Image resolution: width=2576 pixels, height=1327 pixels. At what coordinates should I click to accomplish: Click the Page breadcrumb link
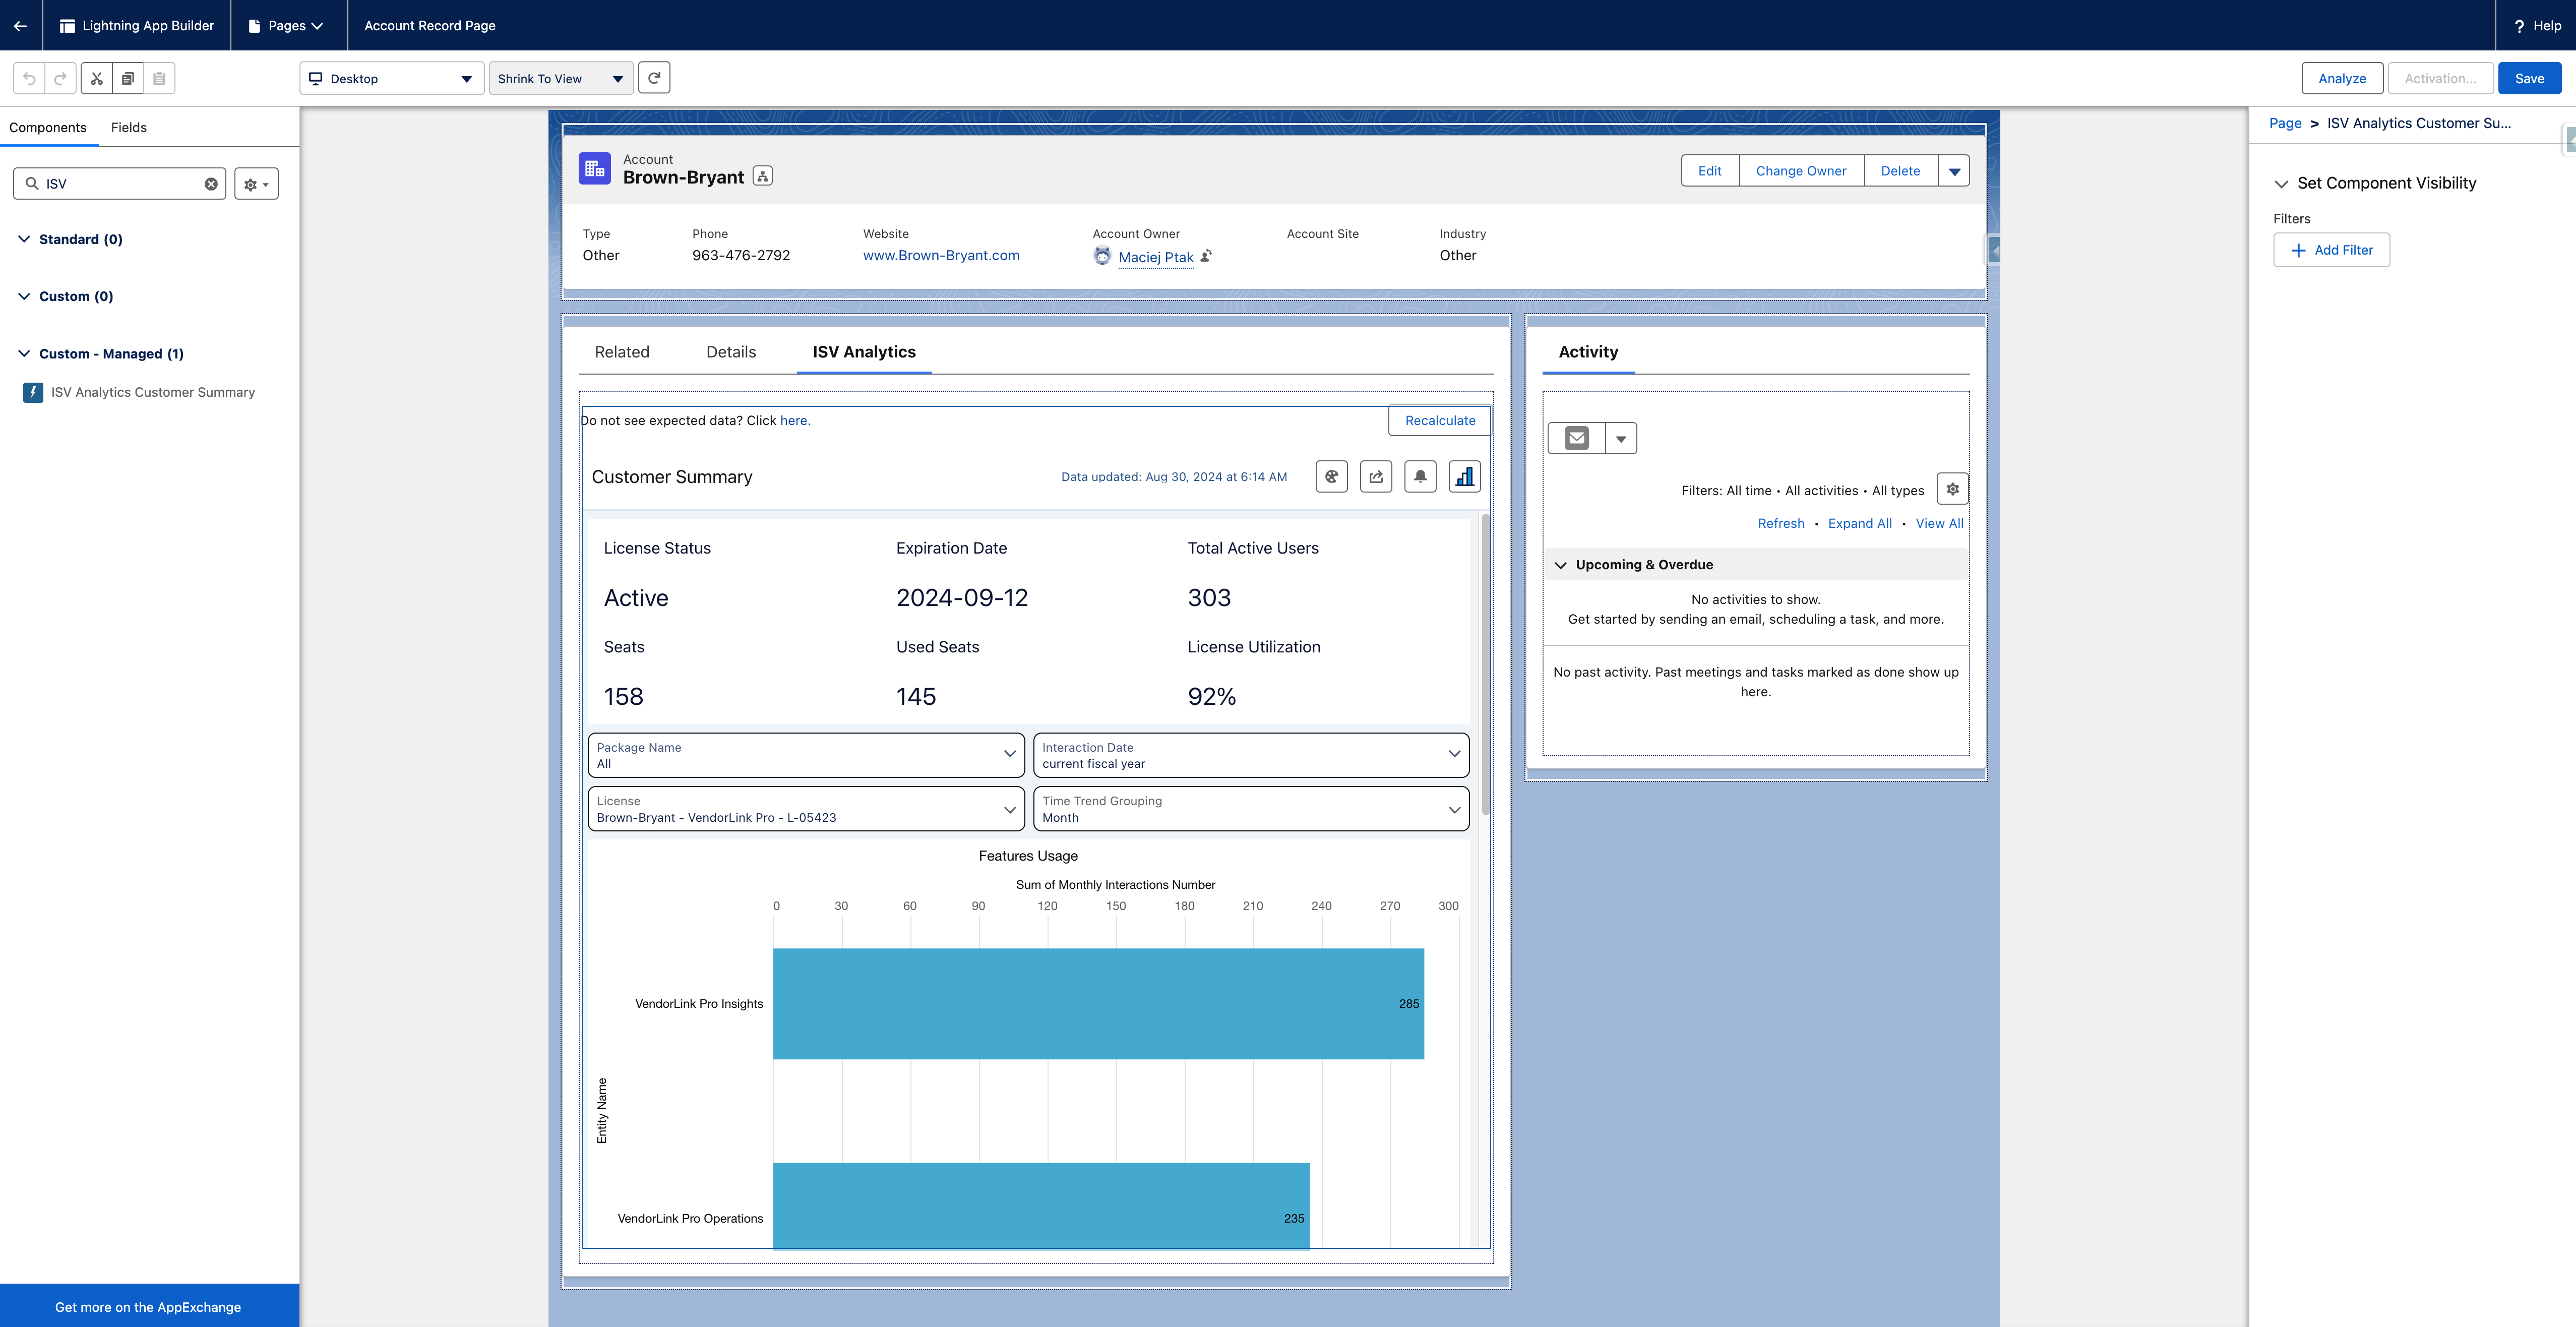click(x=2285, y=123)
